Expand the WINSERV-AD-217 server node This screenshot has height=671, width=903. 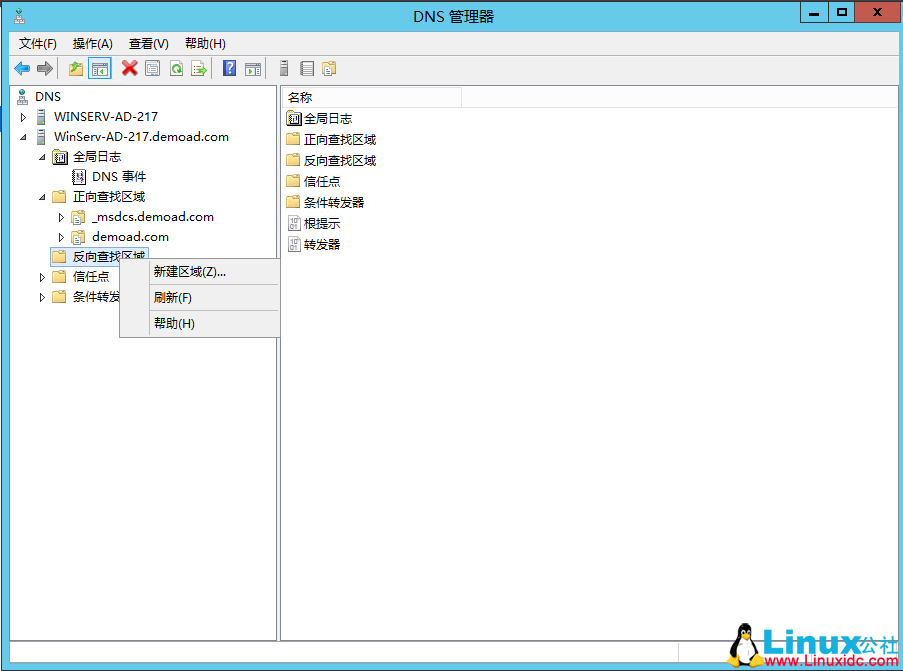[x=23, y=116]
